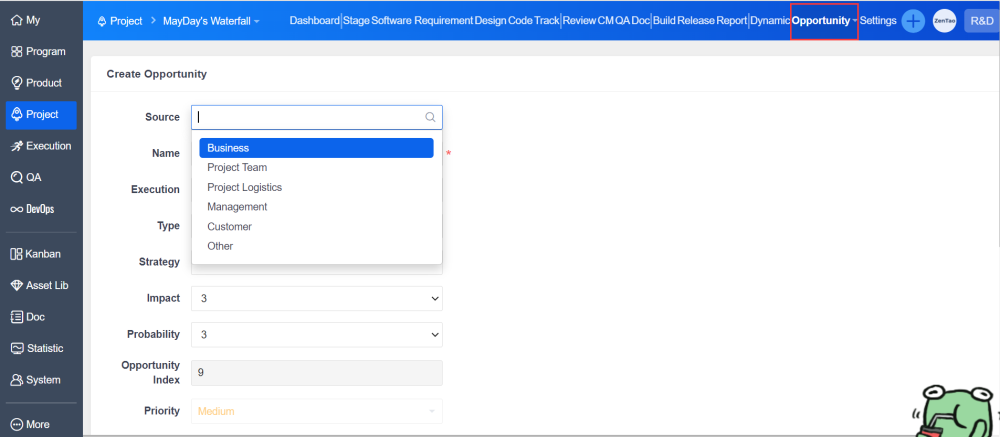
Task: Expand the Probability dropdown
Action: pos(317,334)
